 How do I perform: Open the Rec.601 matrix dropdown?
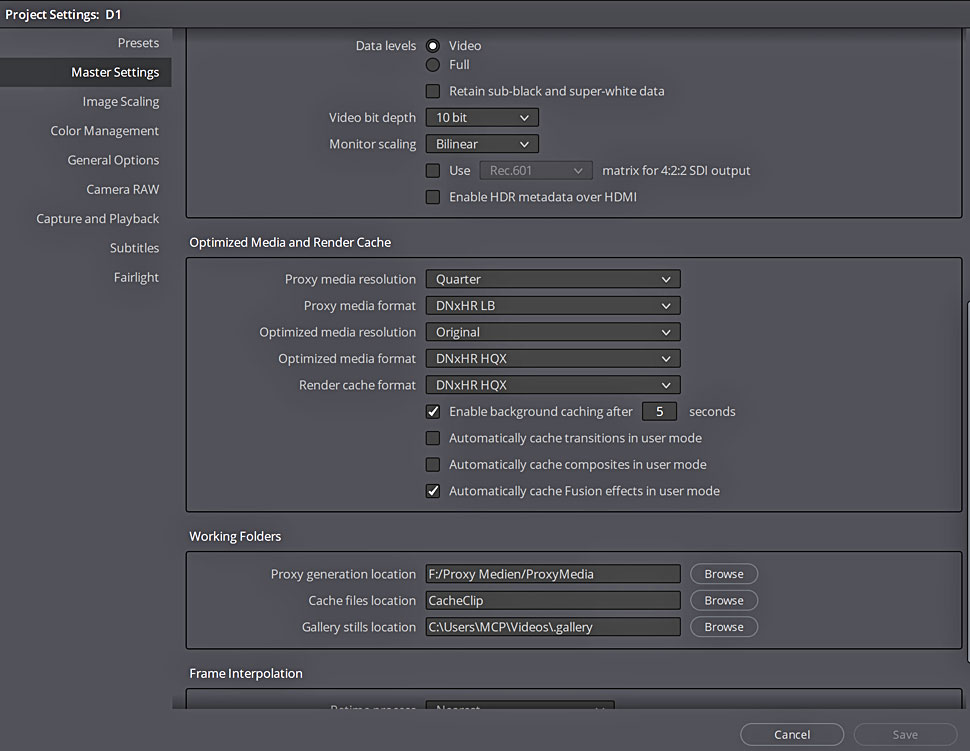(536, 171)
